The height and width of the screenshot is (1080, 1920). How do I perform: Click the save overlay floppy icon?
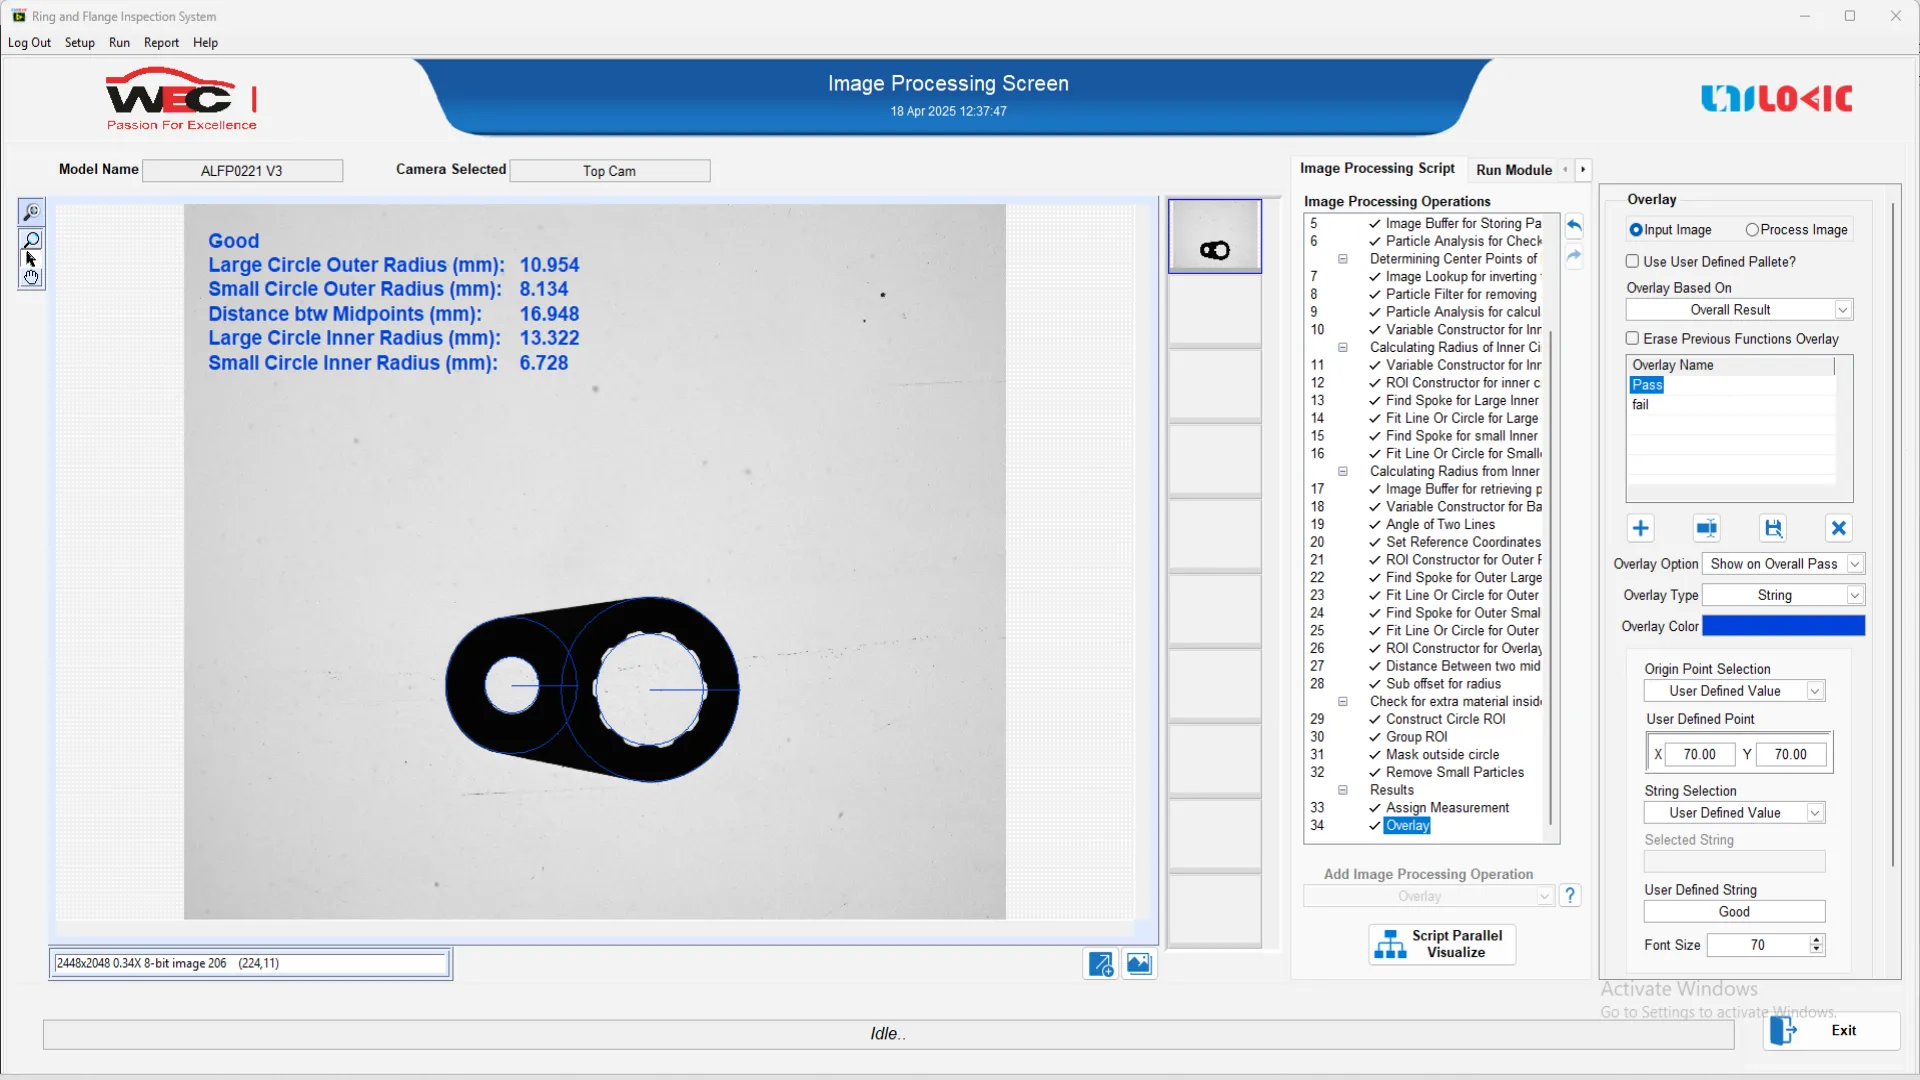[x=1773, y=528]
